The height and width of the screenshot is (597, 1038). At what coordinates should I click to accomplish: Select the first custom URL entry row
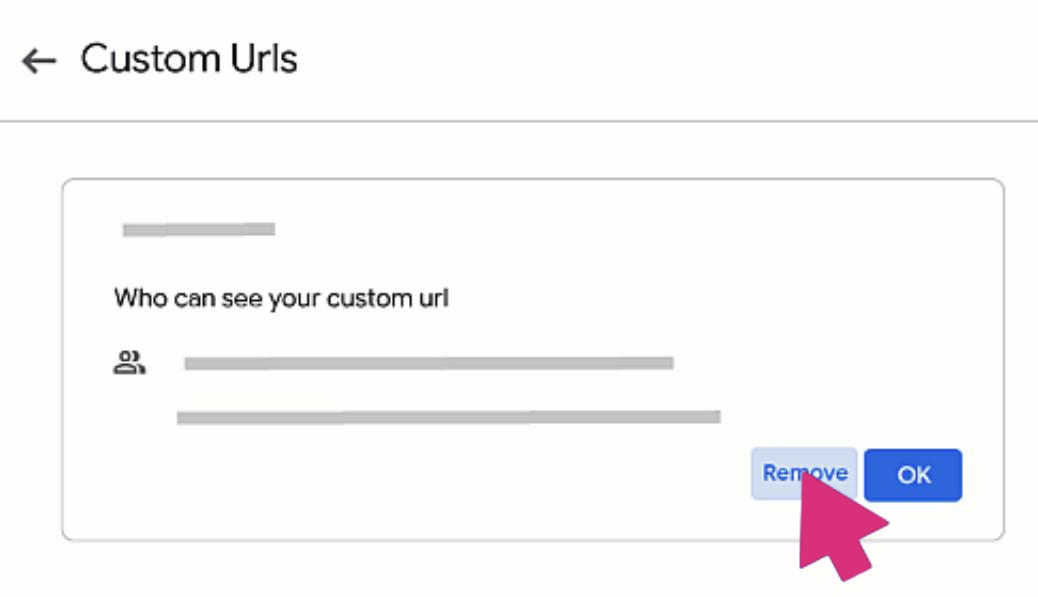click(428, 361)
